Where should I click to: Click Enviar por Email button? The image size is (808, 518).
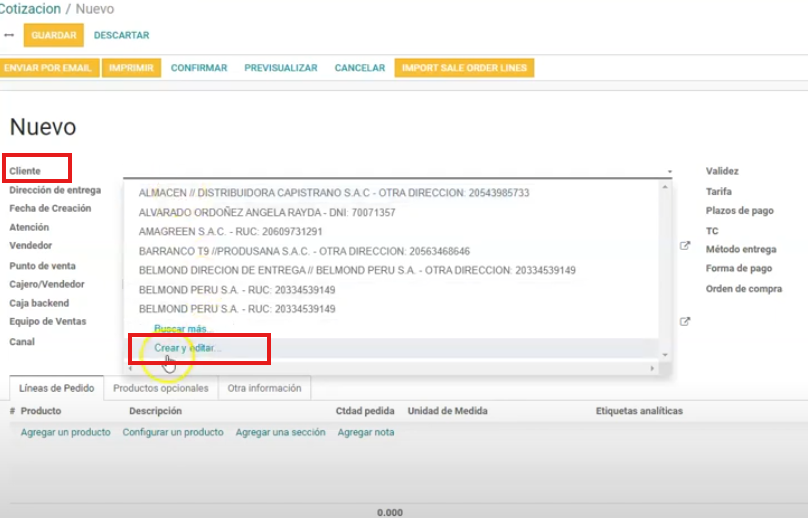[48, 68]
